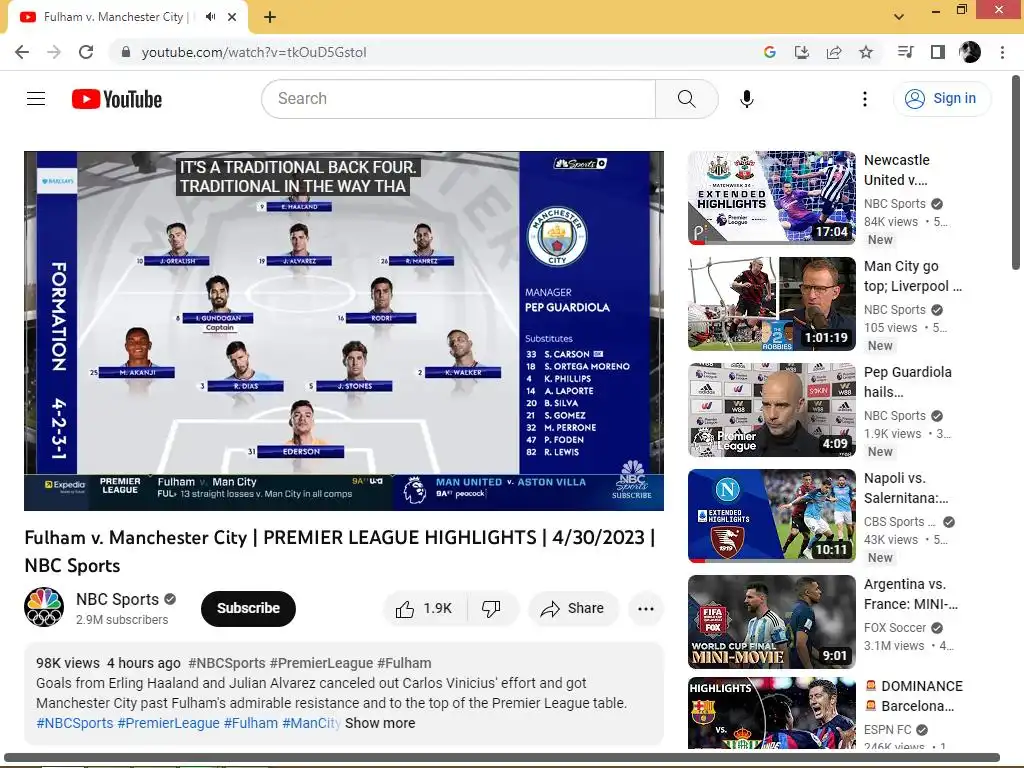
Task: Open YouTube settings three-dot menu
Action: (x=865, y=99)
